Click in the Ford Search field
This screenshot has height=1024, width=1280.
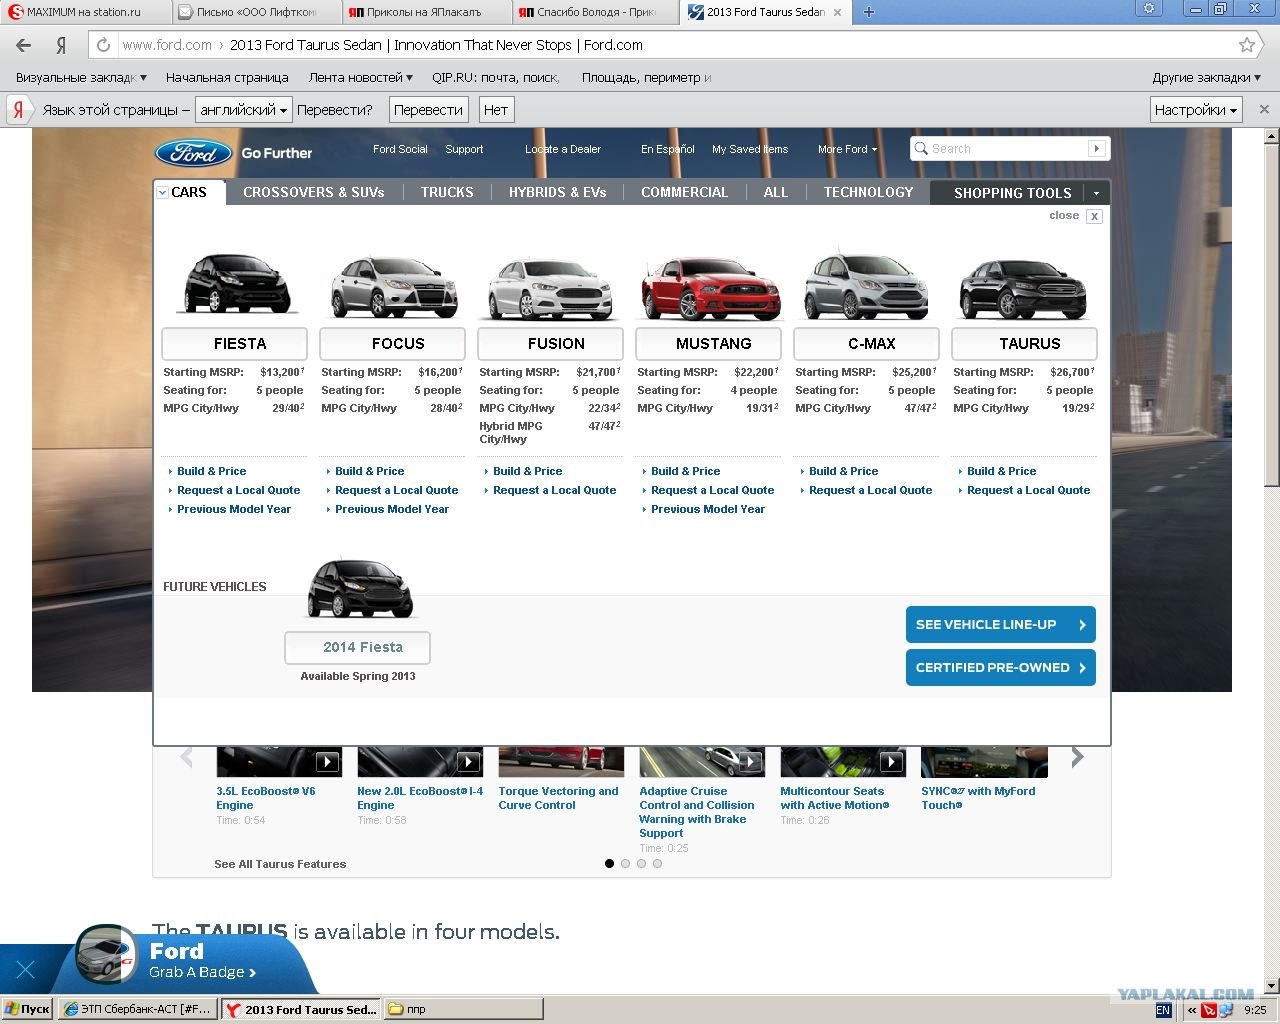tap(1000, 148)
